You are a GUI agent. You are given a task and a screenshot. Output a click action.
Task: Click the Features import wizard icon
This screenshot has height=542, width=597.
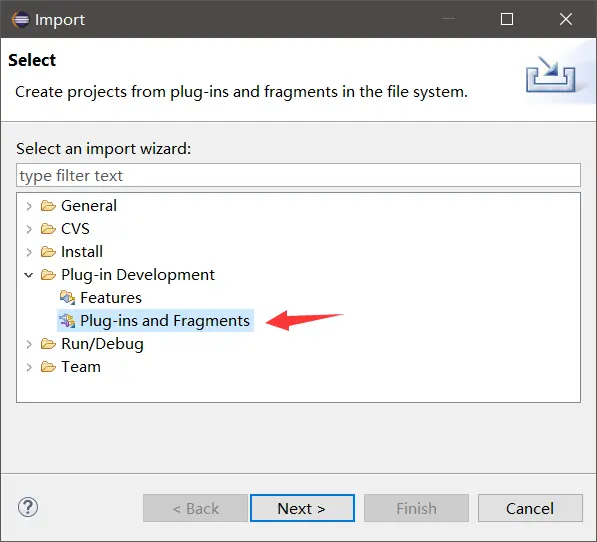pyautogui.click(x=67, y=298)
